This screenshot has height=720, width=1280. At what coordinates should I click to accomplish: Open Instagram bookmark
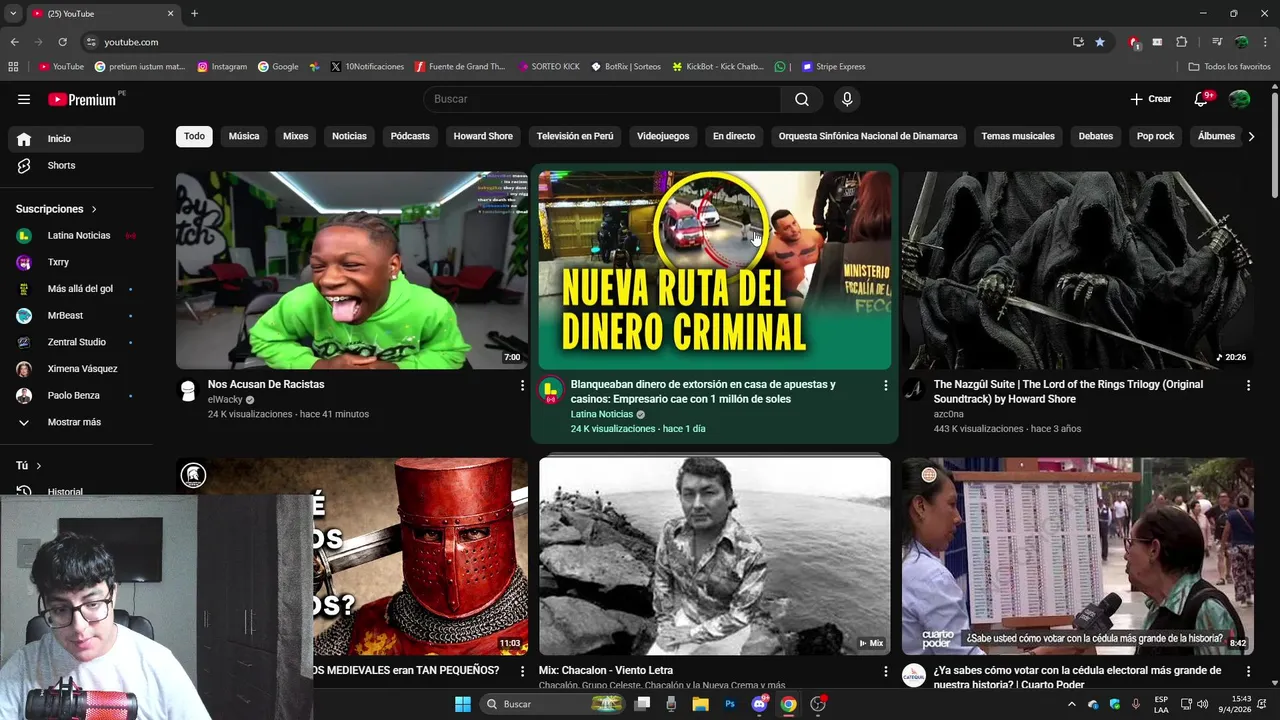tap(222, 67)
